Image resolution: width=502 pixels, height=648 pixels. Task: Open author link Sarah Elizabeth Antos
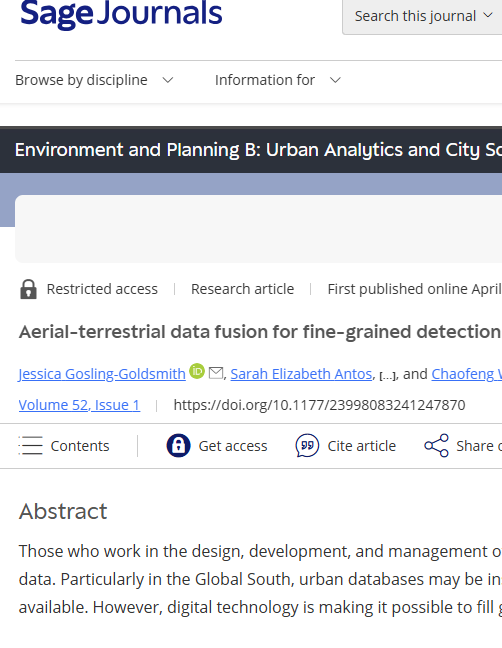[301, 374]
